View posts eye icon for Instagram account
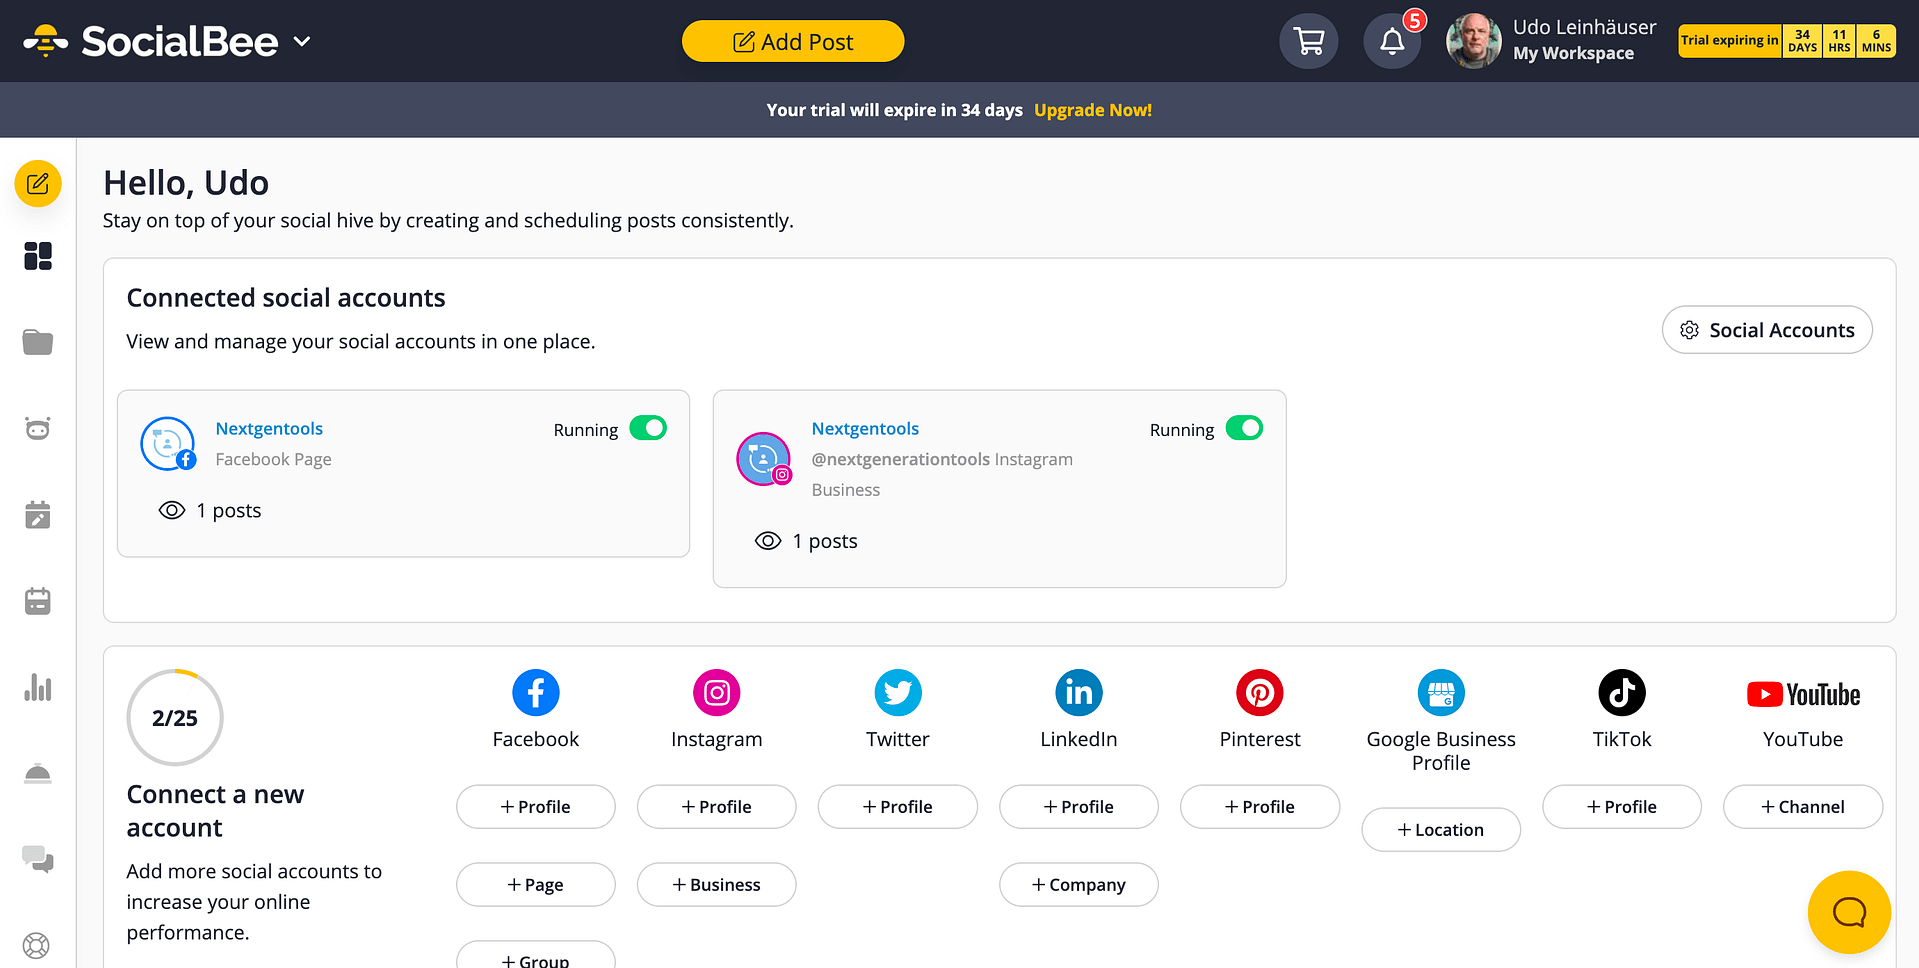This screenshot has height=968, width=1919. (x=768, y=541)
